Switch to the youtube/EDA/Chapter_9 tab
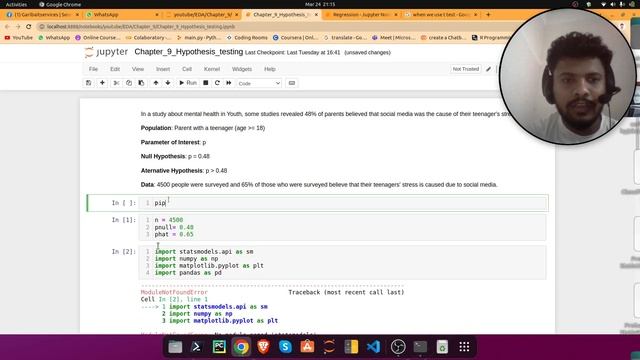 pos(202,14)
